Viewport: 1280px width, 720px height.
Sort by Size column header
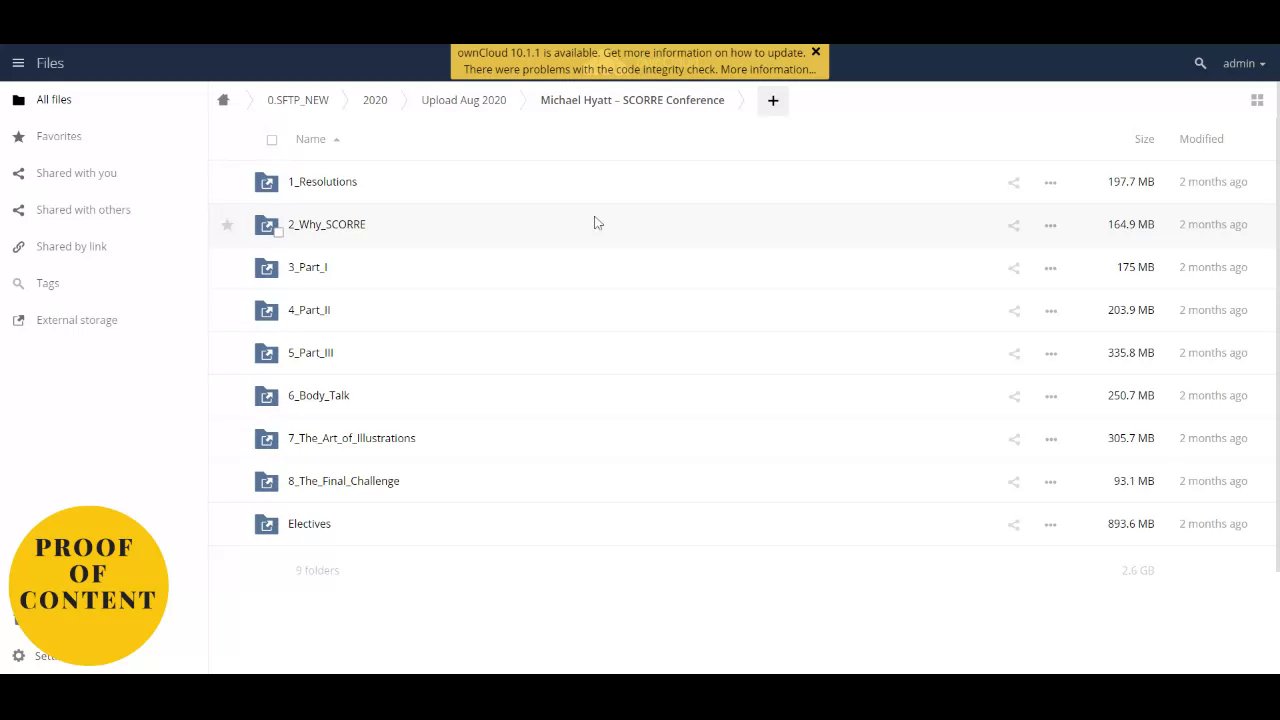(x=1144, y=139)
